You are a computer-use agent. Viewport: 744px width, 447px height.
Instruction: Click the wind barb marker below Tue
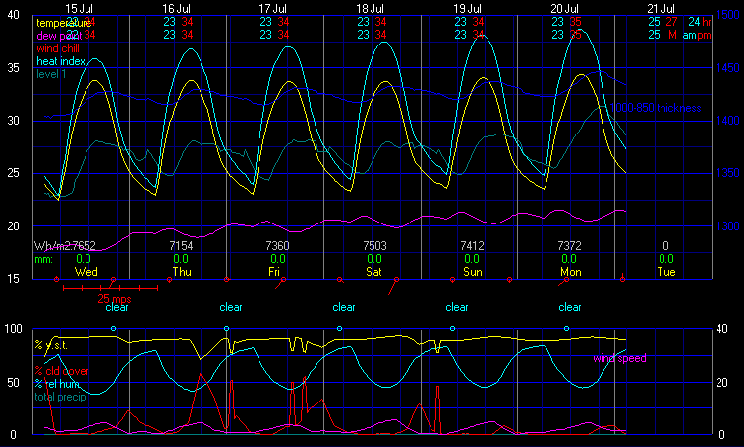pyautogui.click(x=623, y=278)
